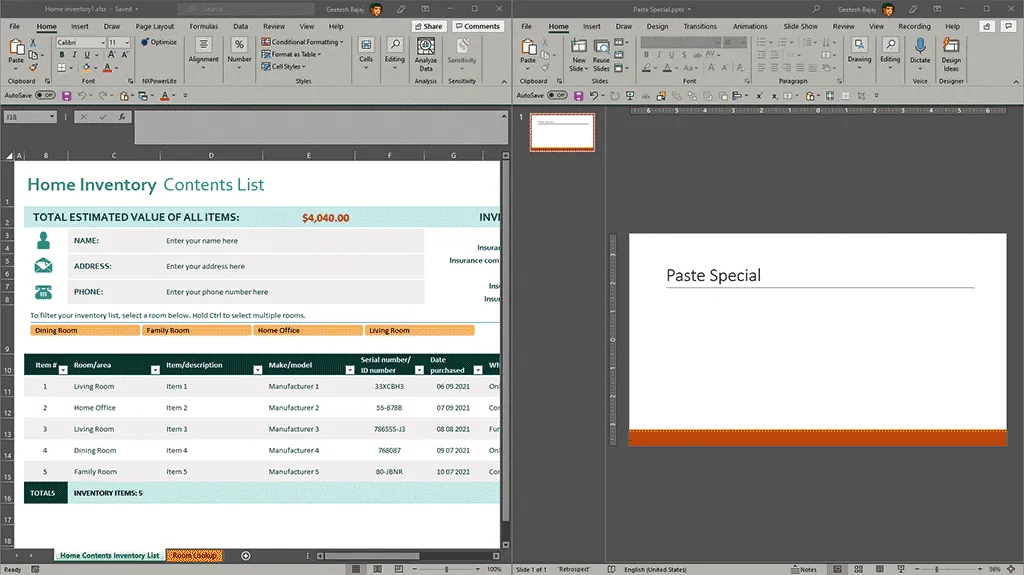Image resolution: width=1024 pixels, height=575 pixels.
Task: Open Item/description column filter dropdown
Action: pyautogui.click(x=257, y=370)
